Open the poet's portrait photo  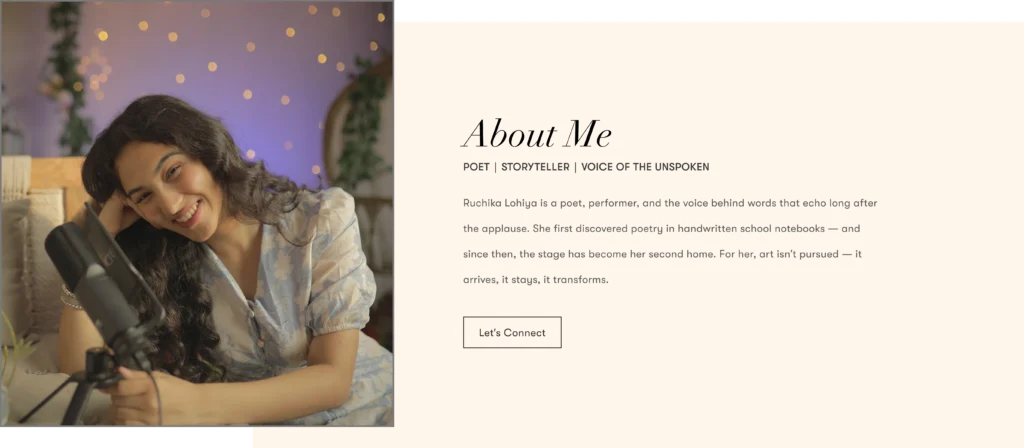point(197,214)
